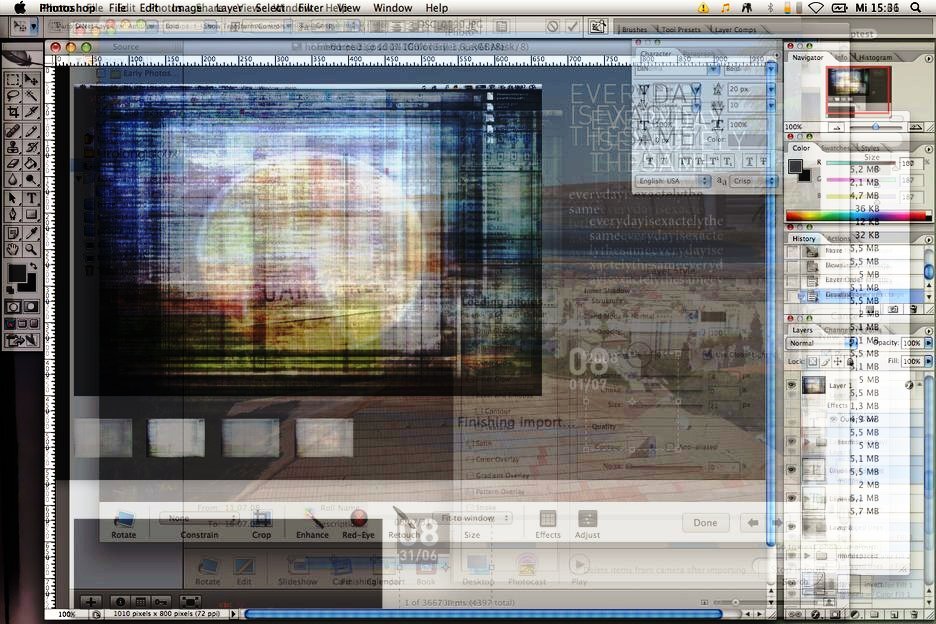This screenshot has height=624, width=936.
Task: Select the Slice tool
Action: pos(31,112)
